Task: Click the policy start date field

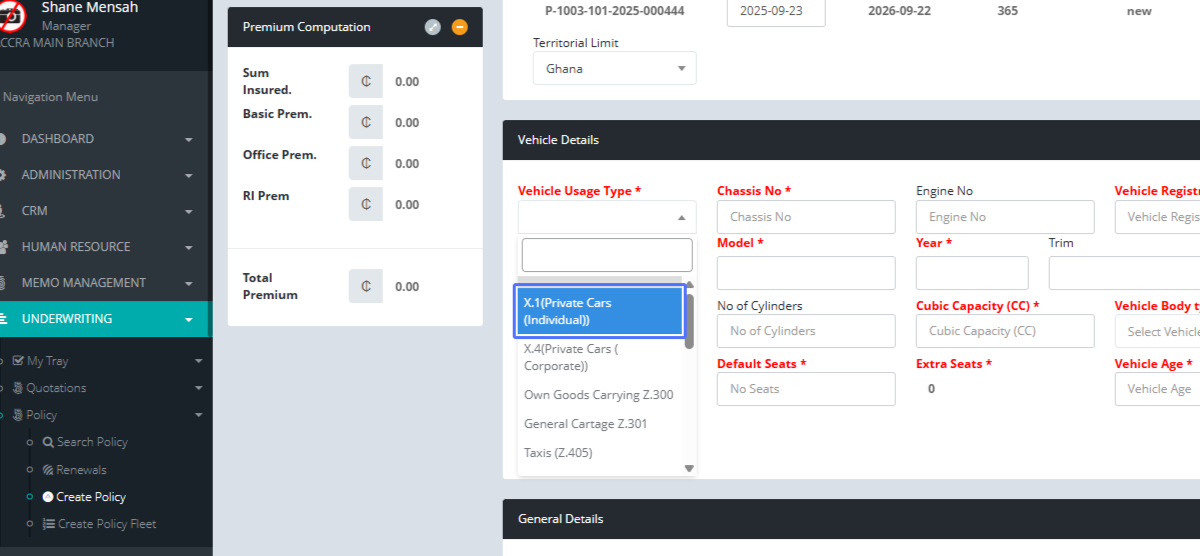Action: (775, 11)
